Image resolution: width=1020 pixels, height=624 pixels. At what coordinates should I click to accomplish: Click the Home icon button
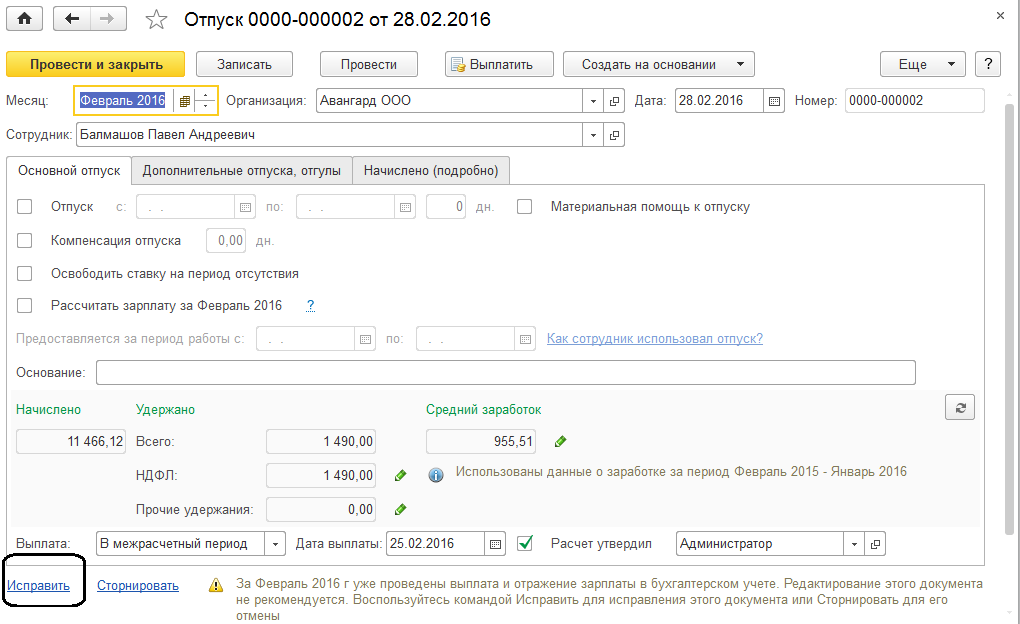click(x=24, y=19)
